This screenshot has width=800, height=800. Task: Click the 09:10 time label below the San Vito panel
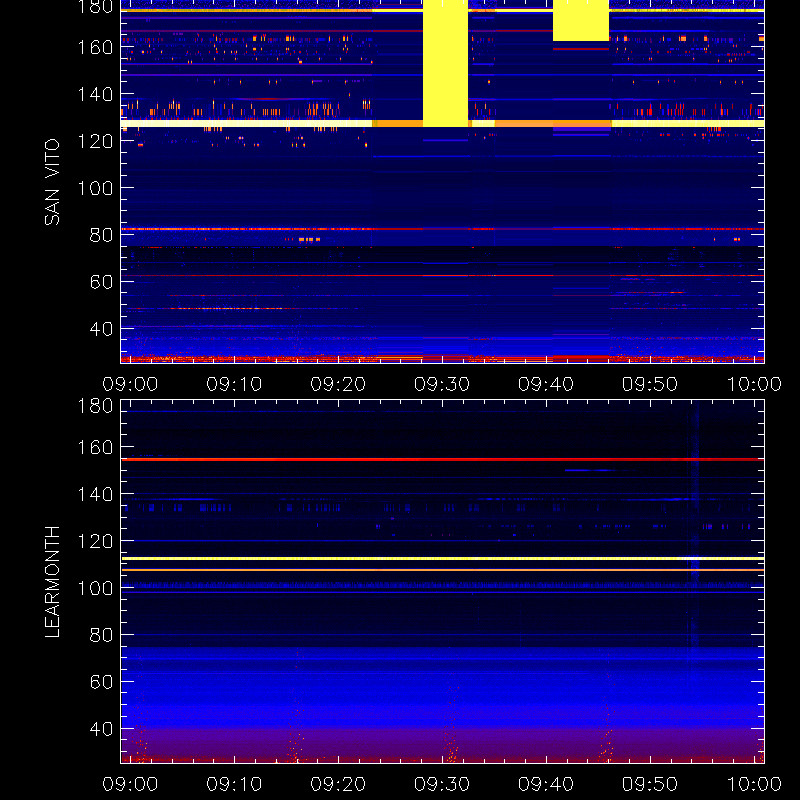pos(234,384)
